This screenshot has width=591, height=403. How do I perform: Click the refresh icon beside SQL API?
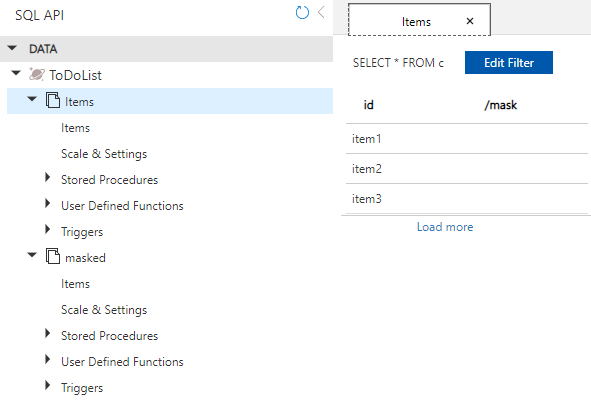[x=302, y=13]
